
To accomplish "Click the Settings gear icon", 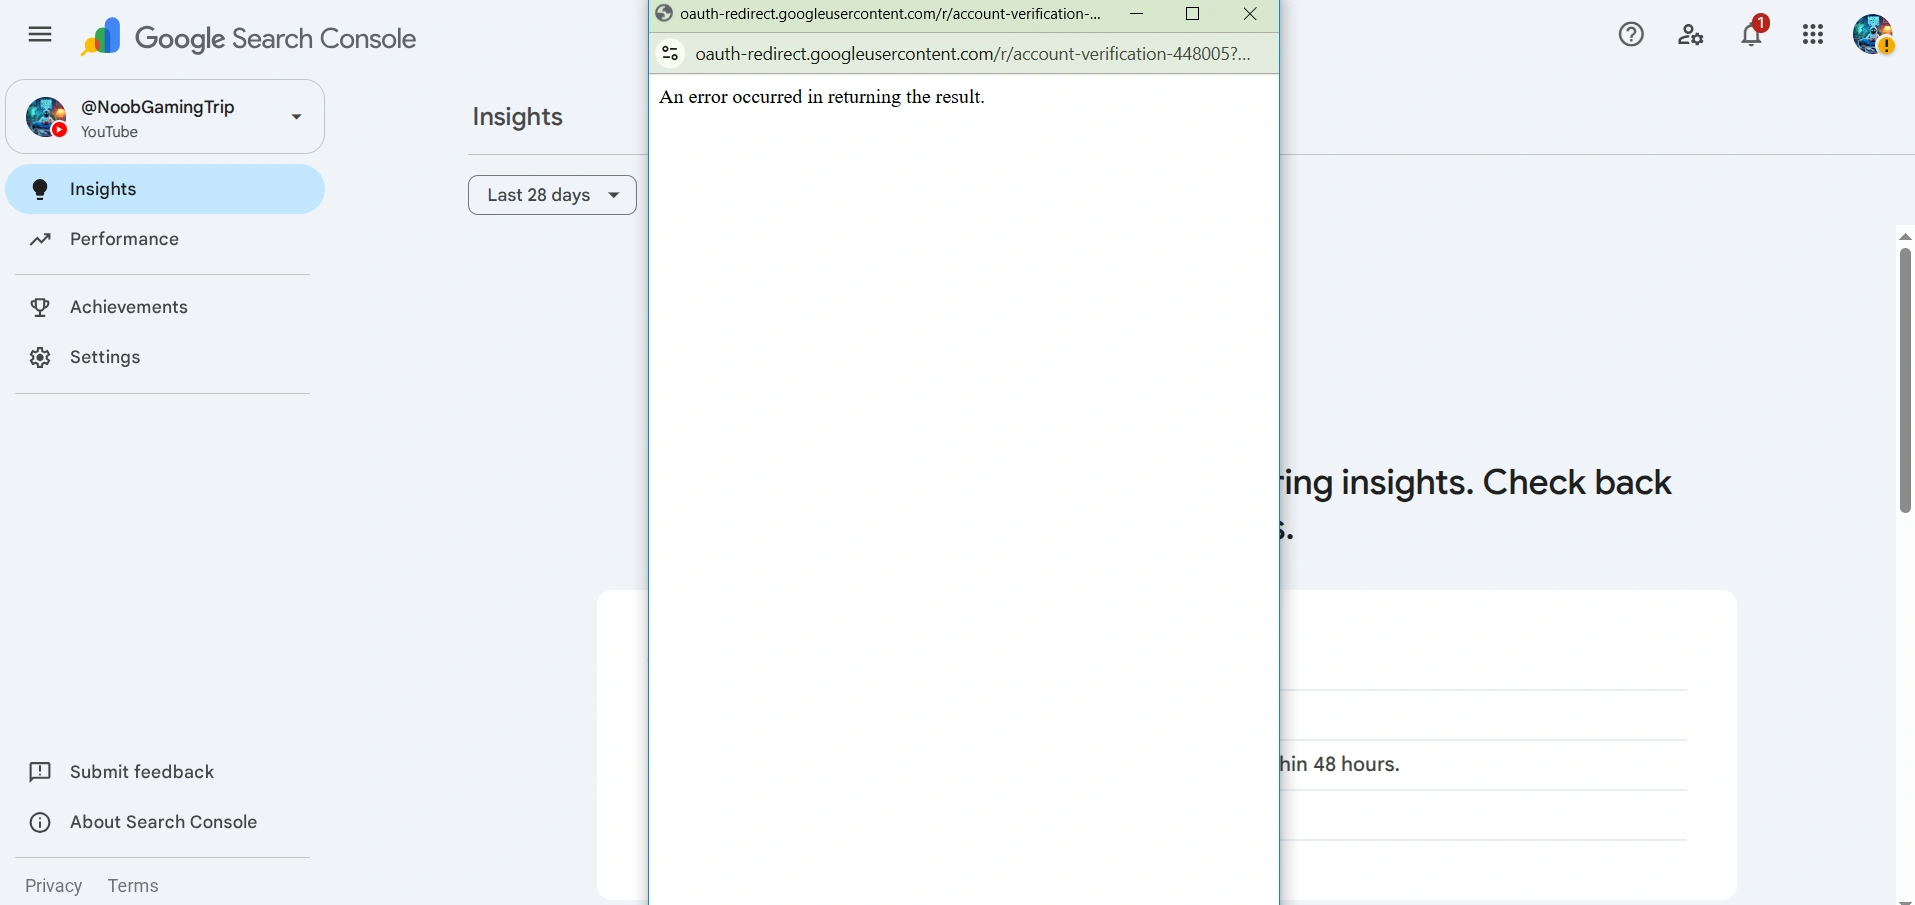I will click(40, 357).
